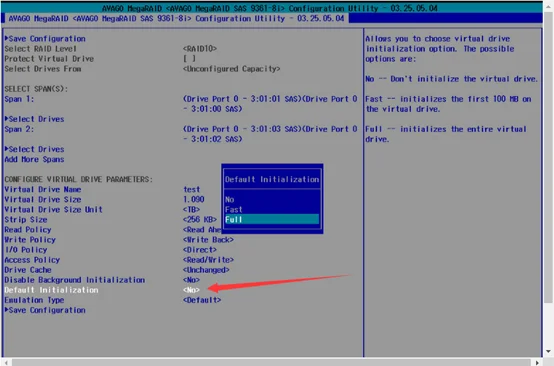Image resolution: width=554 pixels, height=366 pixels.
Task: Click vertical scrollbar down arrow
Action: [548, 352]
